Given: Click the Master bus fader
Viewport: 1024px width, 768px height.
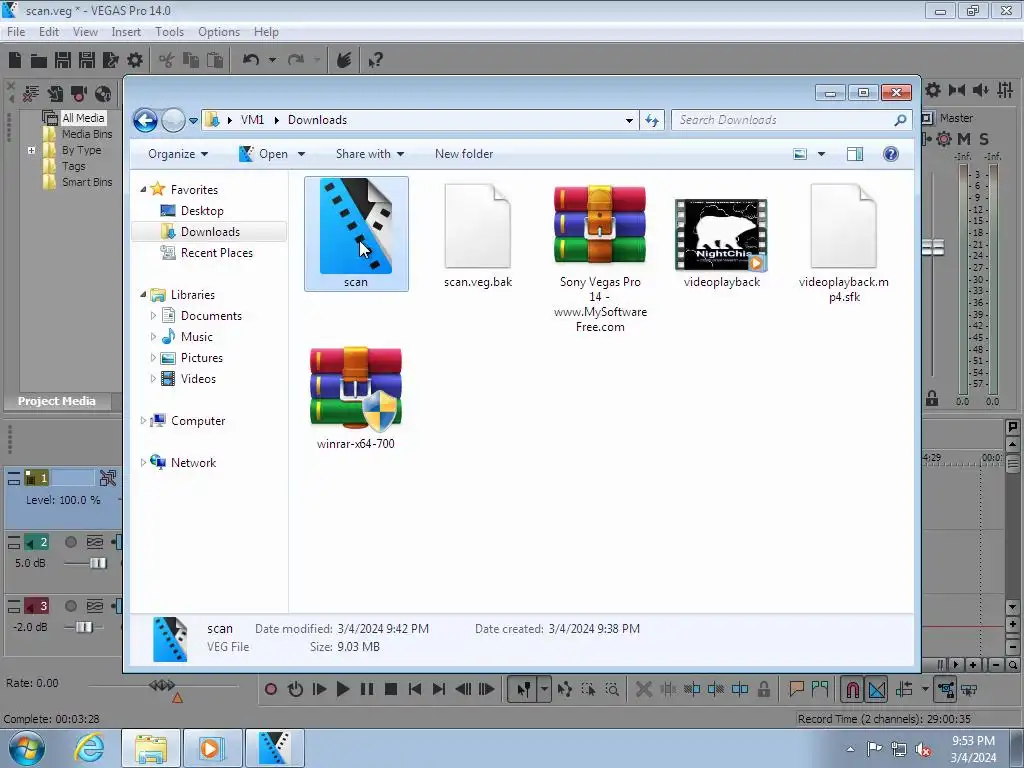Looking at the screenshot, I should [x=933, y=248].
